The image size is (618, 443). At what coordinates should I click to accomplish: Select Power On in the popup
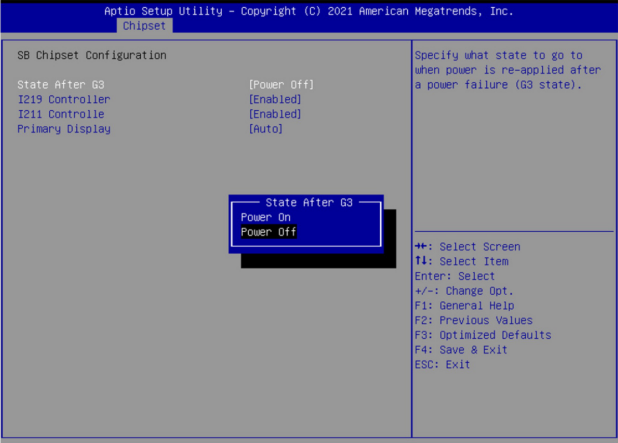[x=265, y=217]
